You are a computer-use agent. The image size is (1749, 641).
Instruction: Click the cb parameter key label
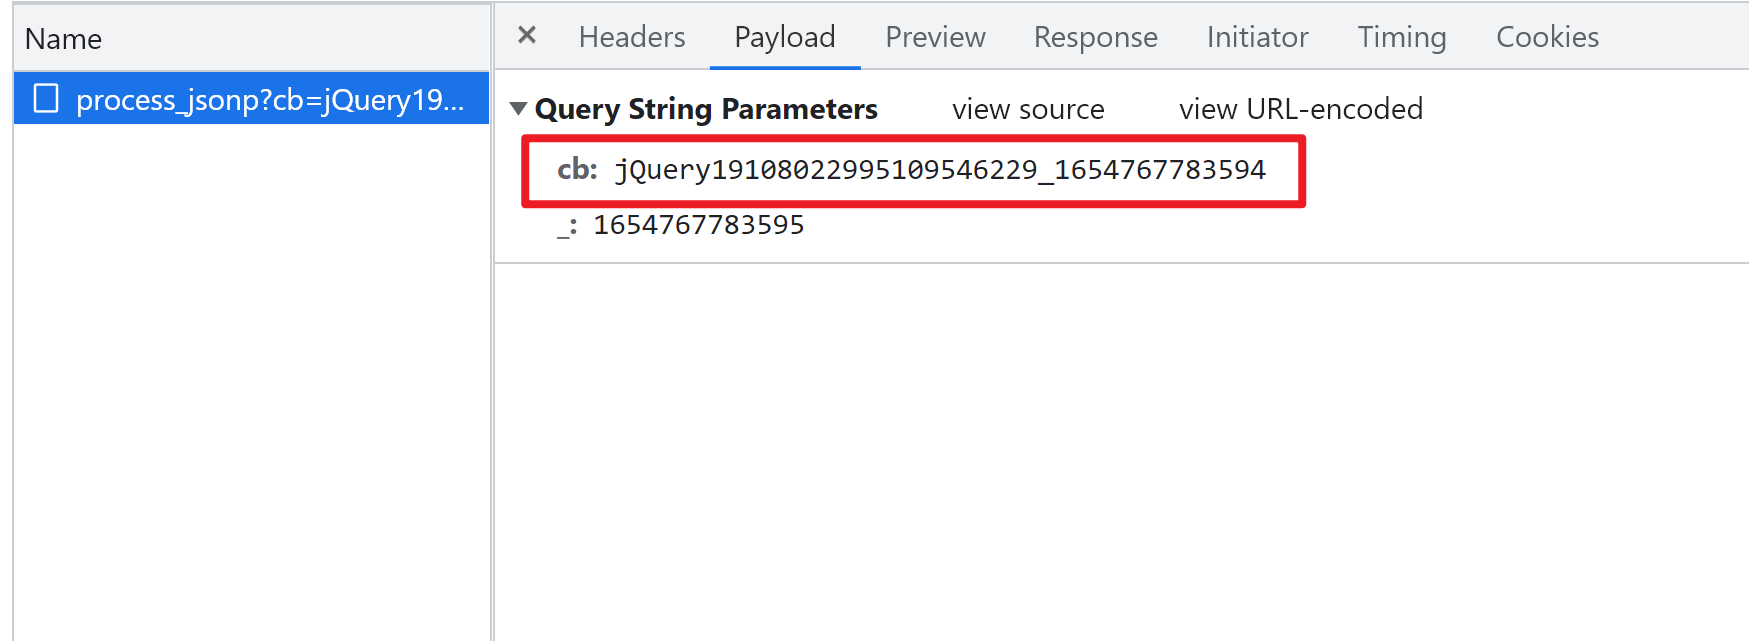(x=577, y=170)
